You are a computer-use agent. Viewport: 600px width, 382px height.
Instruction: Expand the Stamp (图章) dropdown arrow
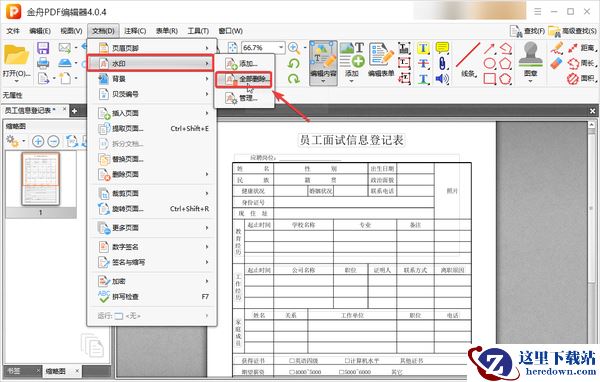530,81
